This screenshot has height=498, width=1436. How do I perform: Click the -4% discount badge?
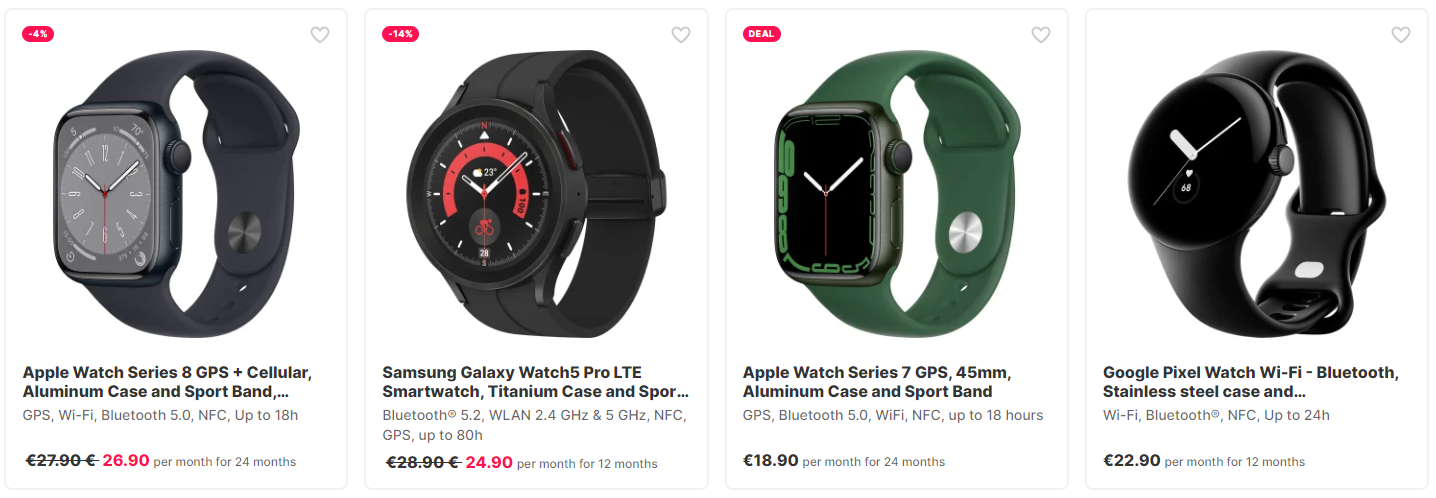coord(38,34)
